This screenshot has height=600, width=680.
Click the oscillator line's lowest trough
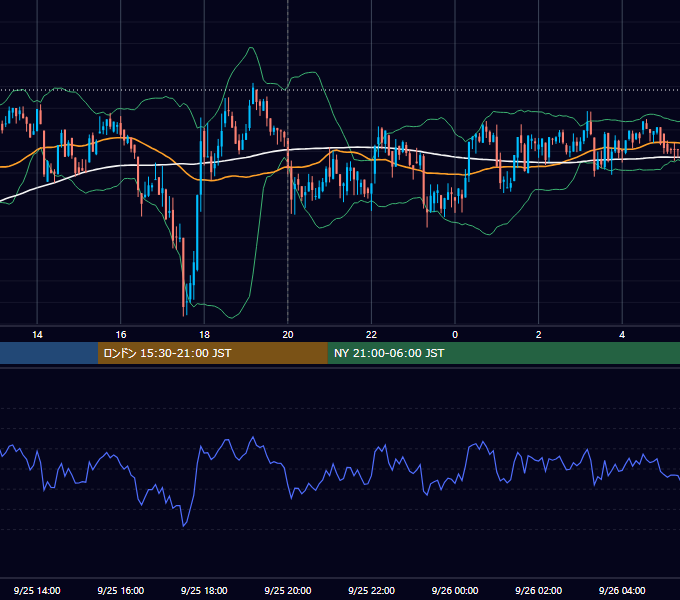click(x=183, y=526)
